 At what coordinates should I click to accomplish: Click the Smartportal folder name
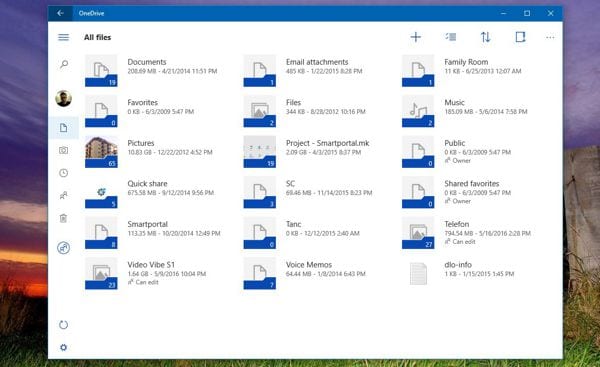click(x=148, y=224)
